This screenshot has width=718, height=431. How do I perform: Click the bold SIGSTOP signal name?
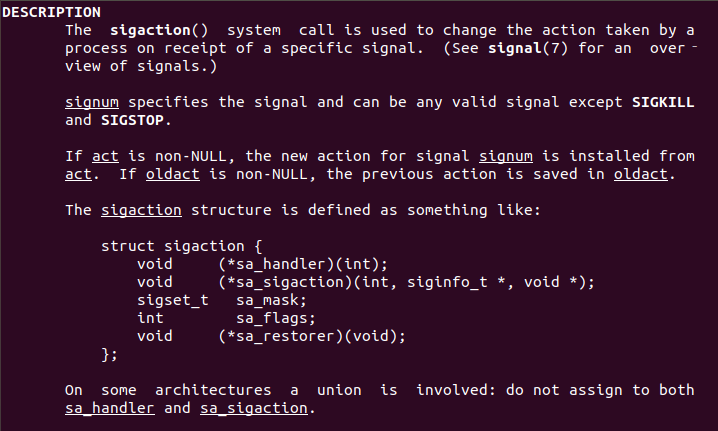click(x=135, y=120)
